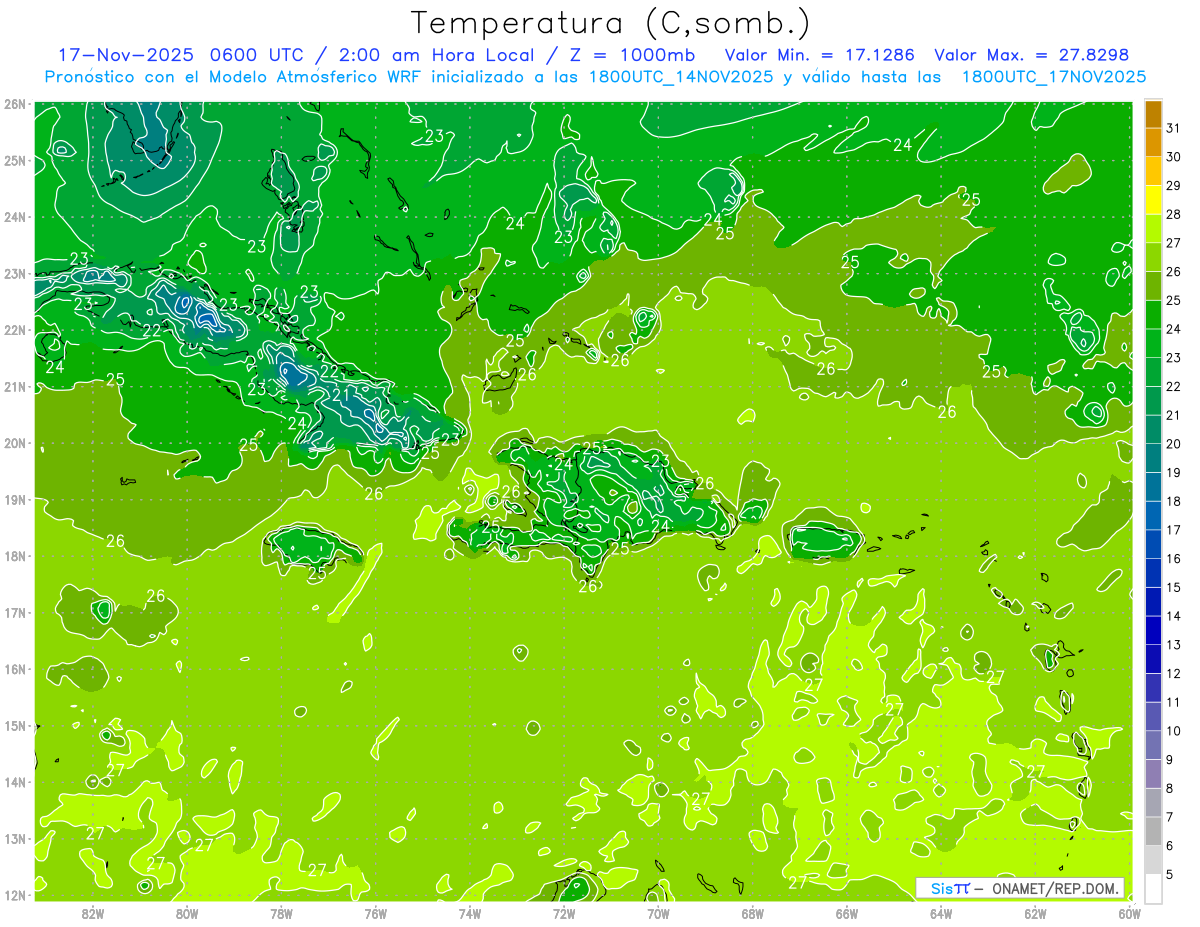Click the 16N latitude axis label
Image resolution: width=1200 pixels, height=927 pixels.
tap(15, 669)
